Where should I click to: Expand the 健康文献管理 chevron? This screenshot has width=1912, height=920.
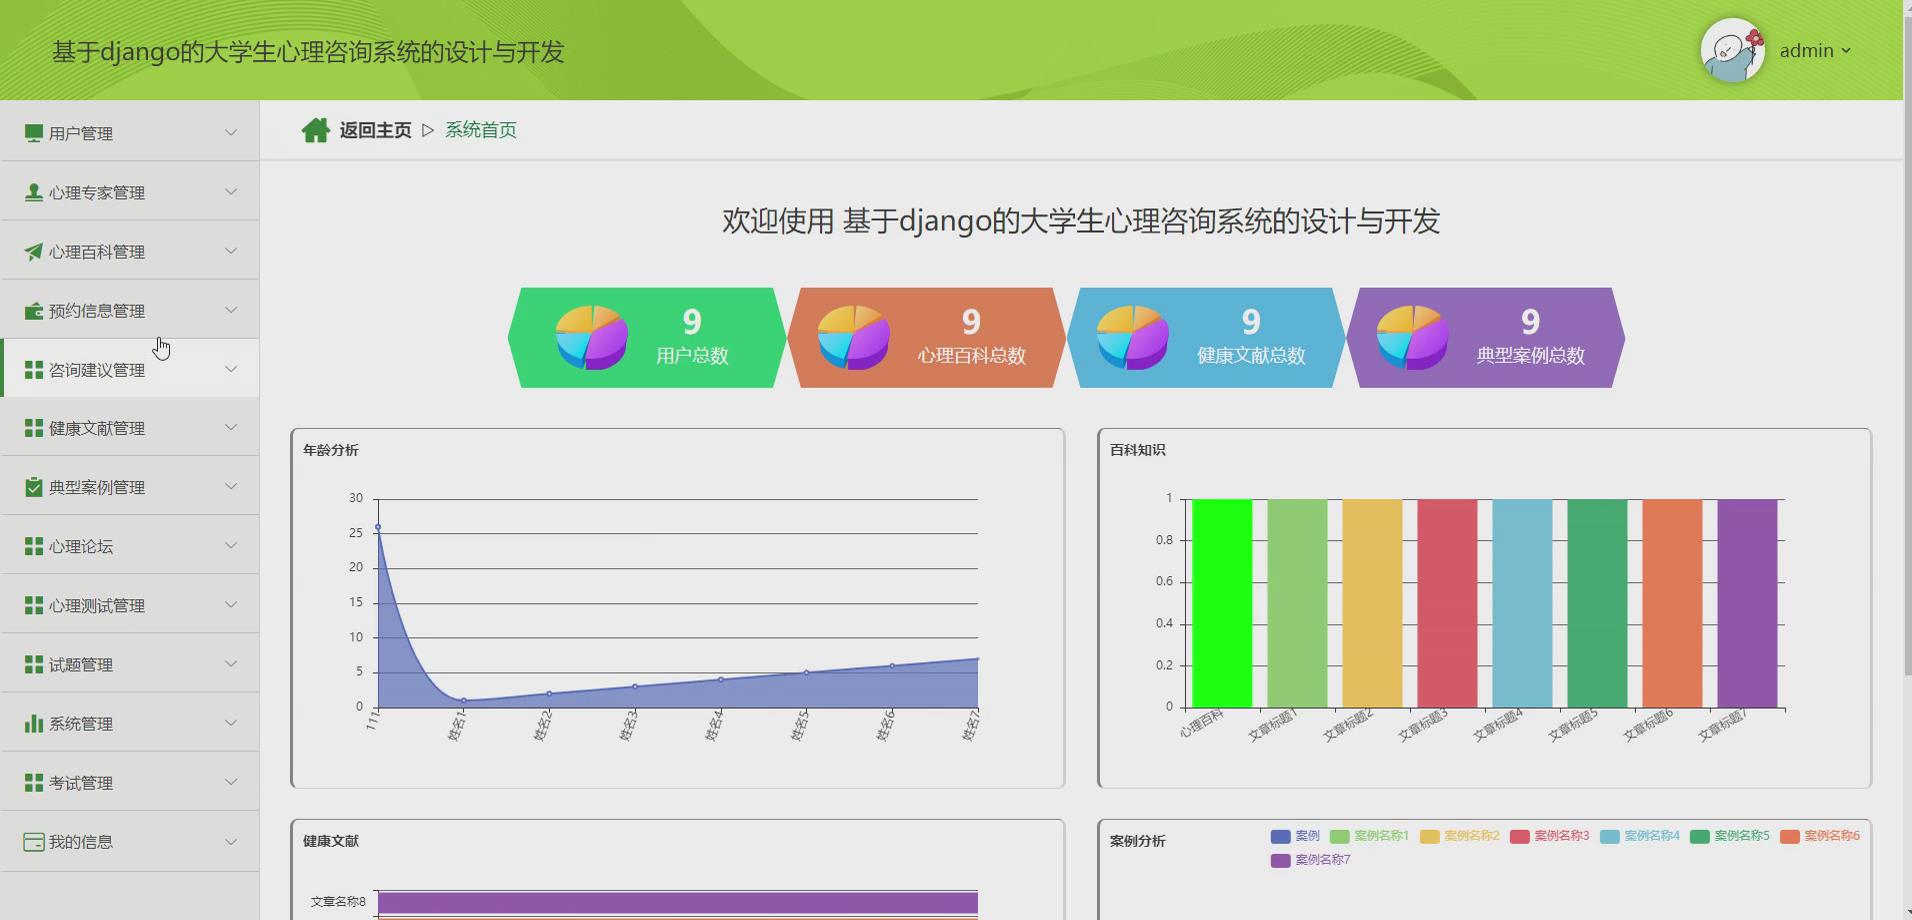231,427
